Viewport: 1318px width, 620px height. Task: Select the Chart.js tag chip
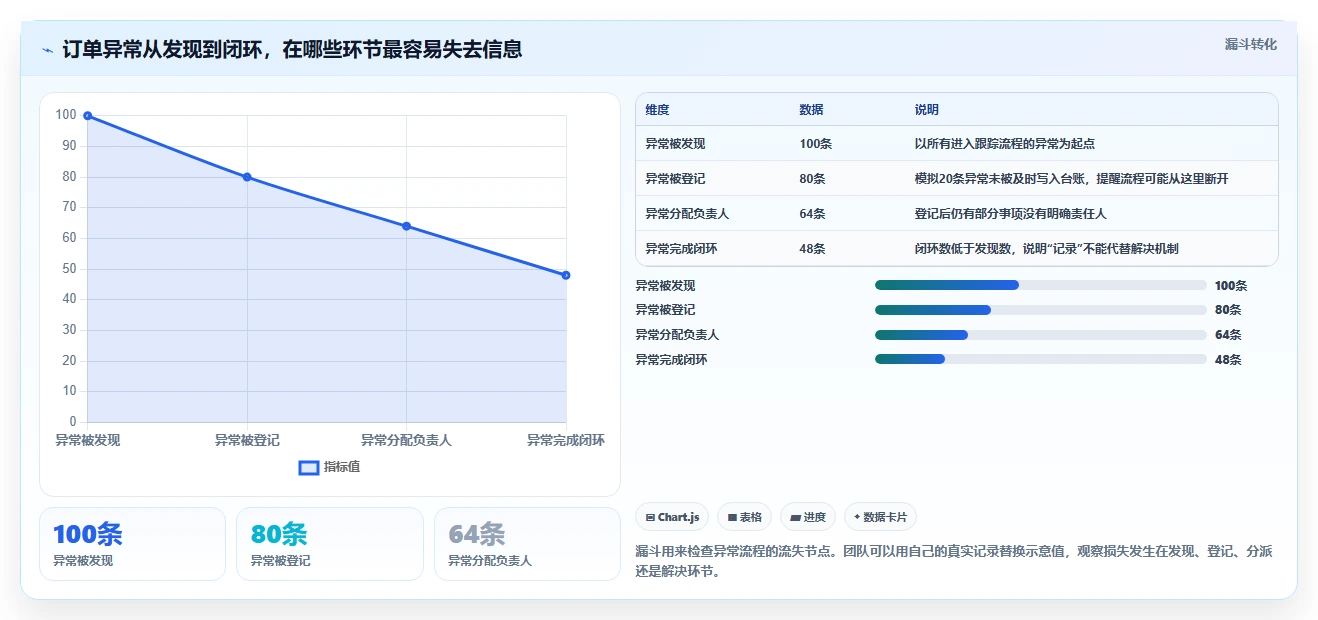(x=672, y=517)
